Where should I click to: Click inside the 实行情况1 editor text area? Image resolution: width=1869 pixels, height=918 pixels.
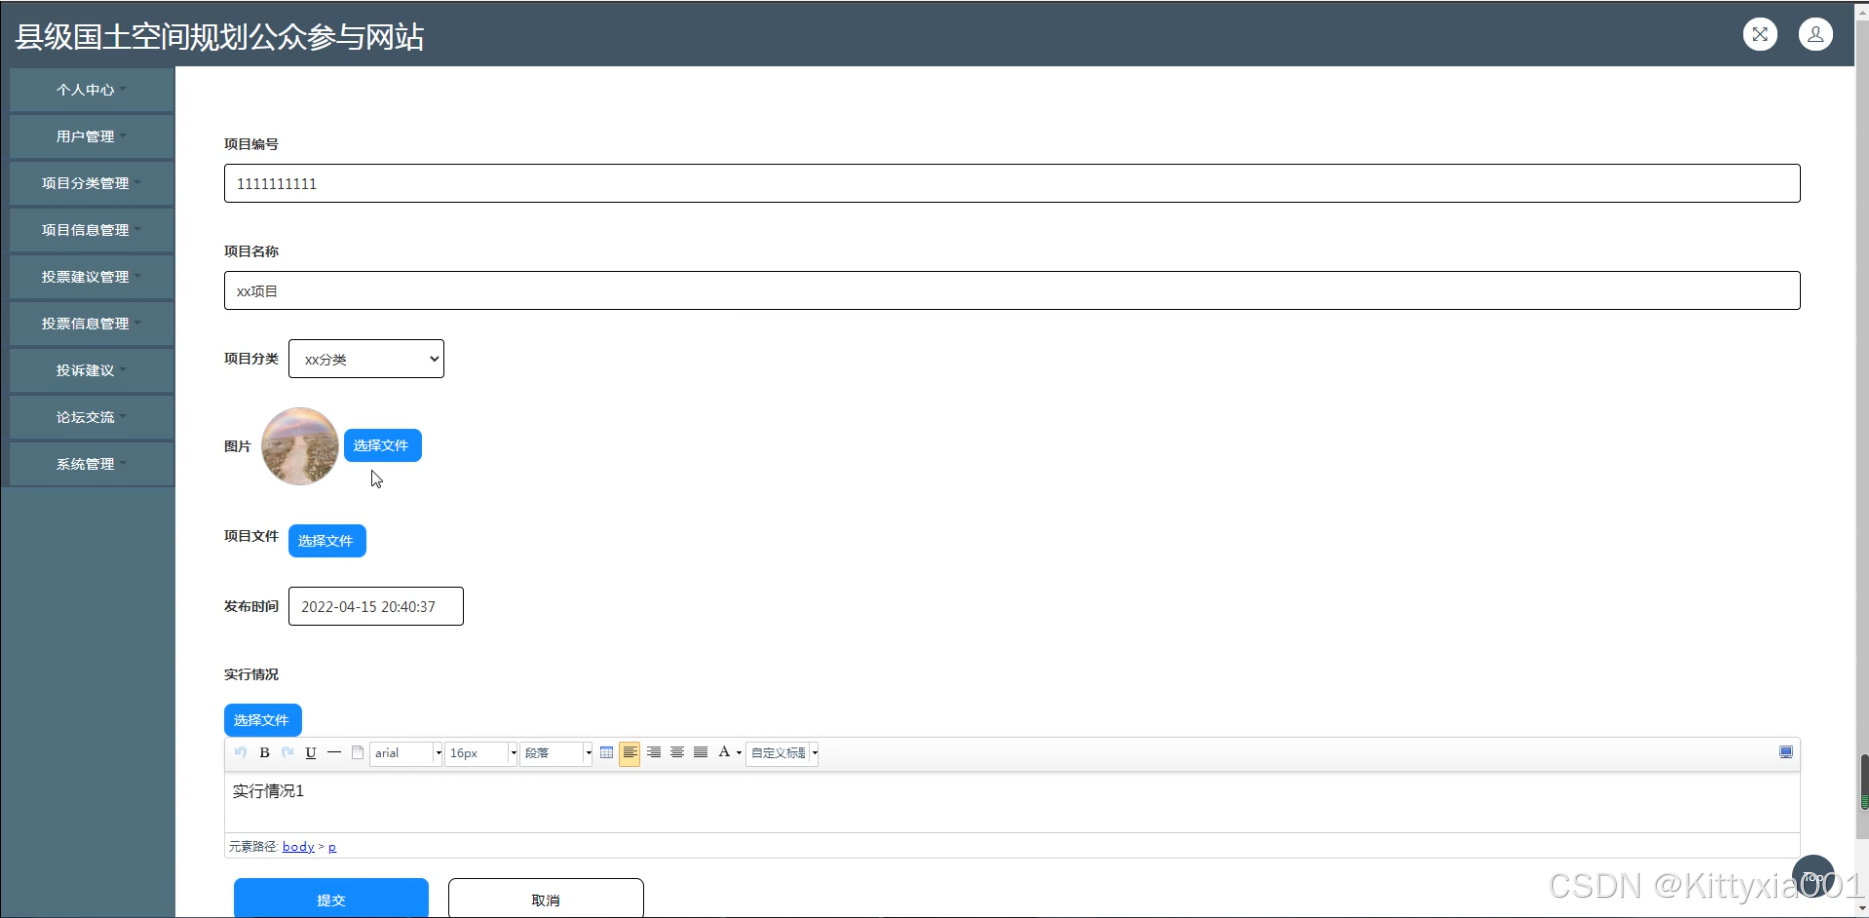coord(1012,802)
